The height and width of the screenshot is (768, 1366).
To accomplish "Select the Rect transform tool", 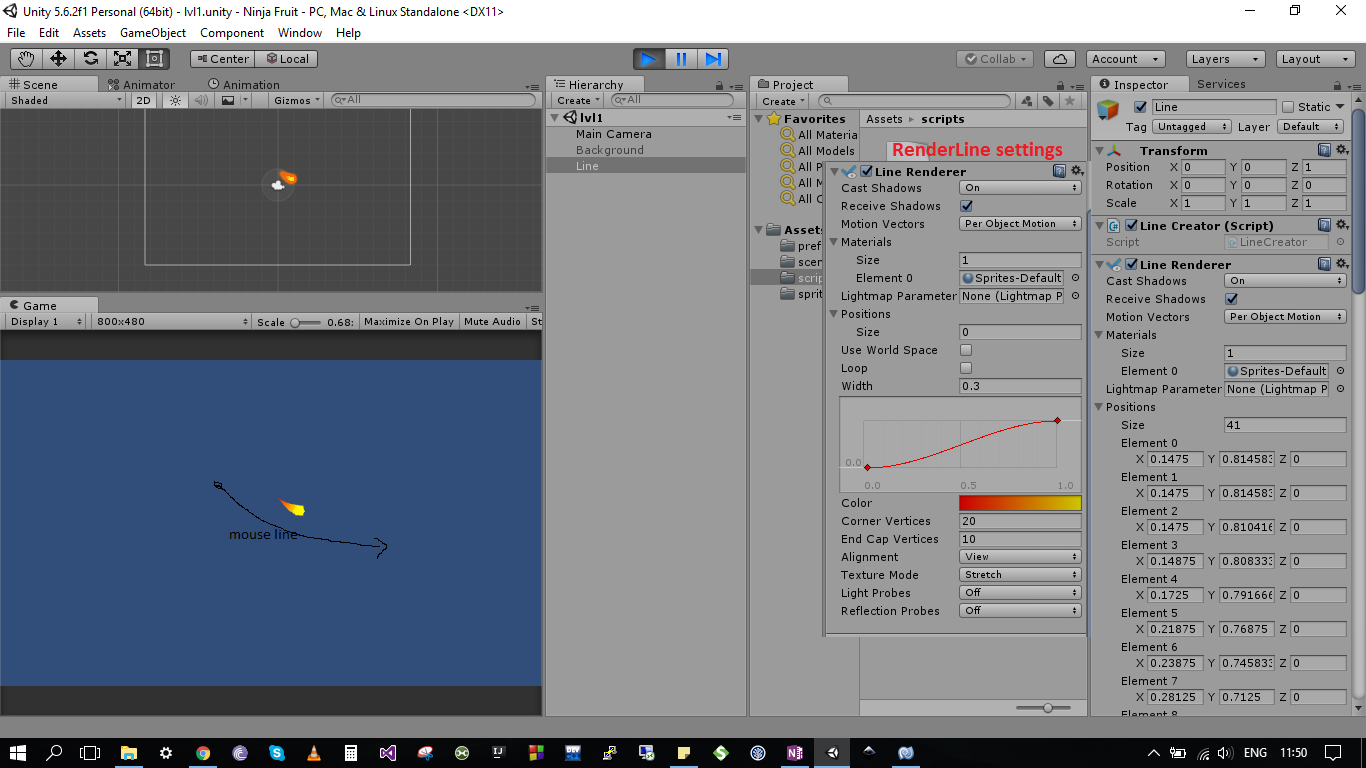I will (x=155, y=59).
